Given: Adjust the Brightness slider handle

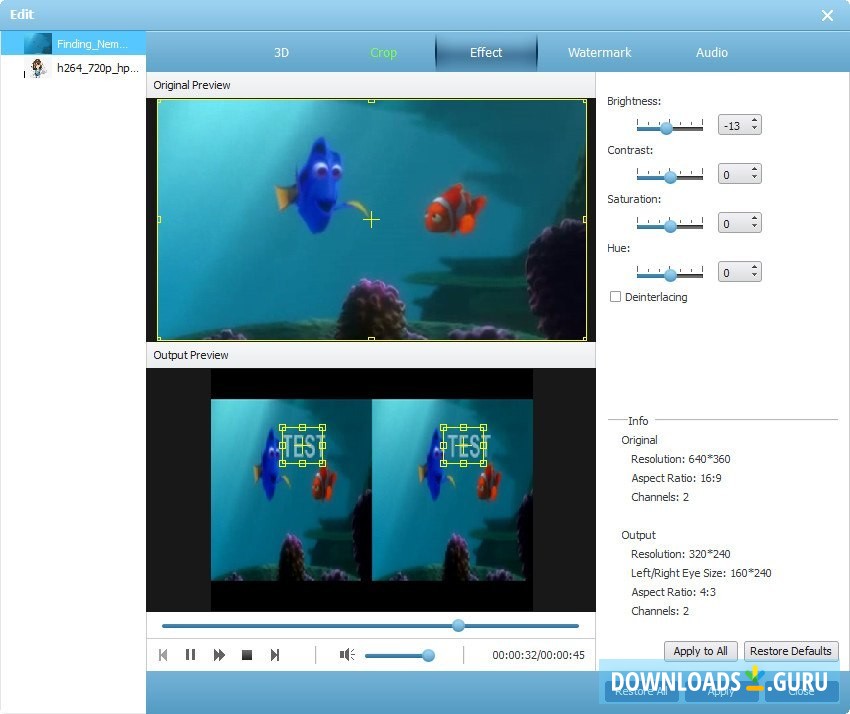Looking at the screenshot, I should [666, 128].
